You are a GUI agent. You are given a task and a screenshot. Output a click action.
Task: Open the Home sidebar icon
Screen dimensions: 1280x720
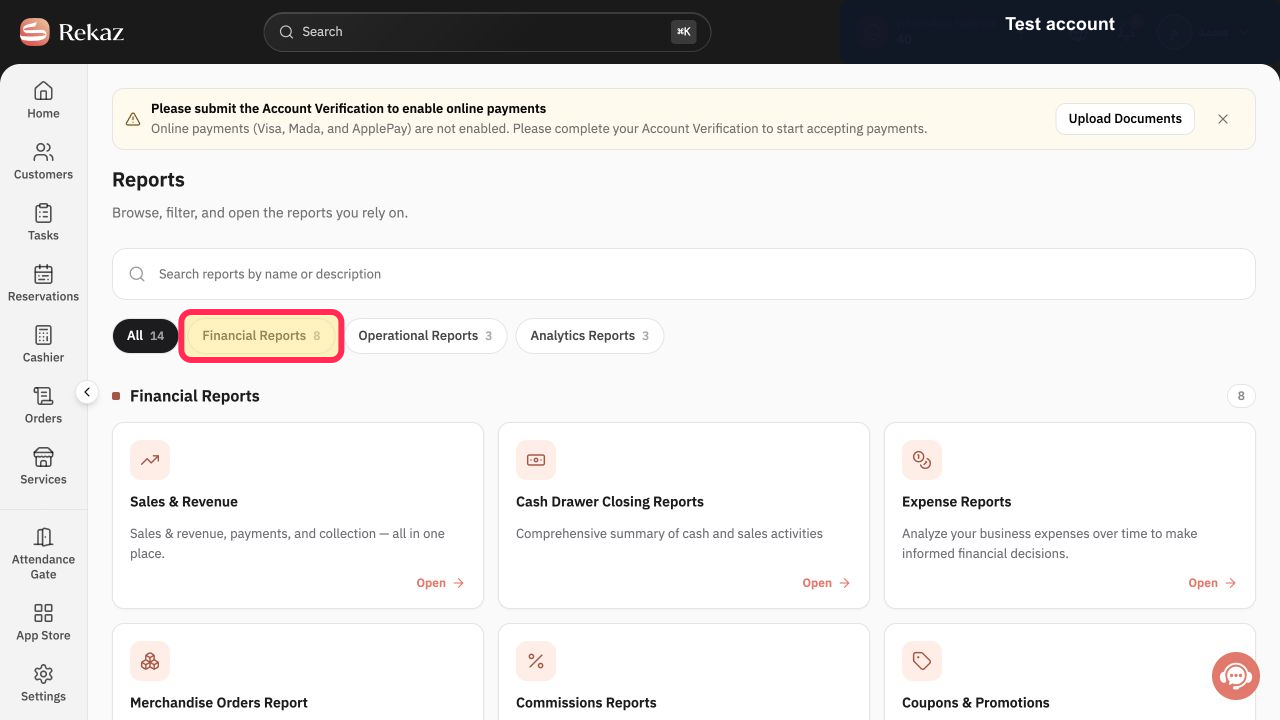(x=43, y=91)
